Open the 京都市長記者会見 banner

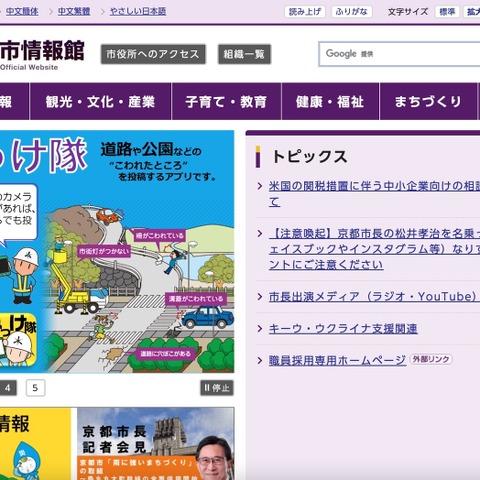click(x=156, y=444)
